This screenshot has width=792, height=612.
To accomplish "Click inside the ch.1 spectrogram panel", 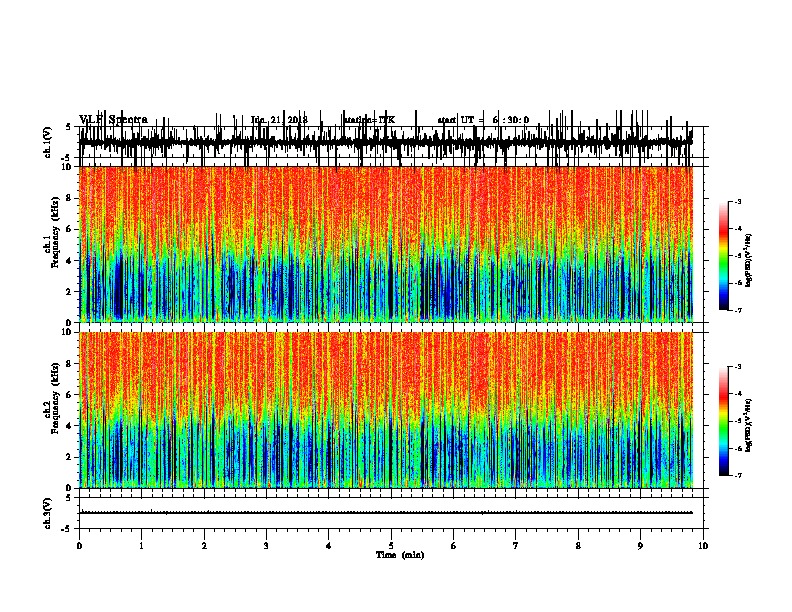I will click(x=386, y=244).
